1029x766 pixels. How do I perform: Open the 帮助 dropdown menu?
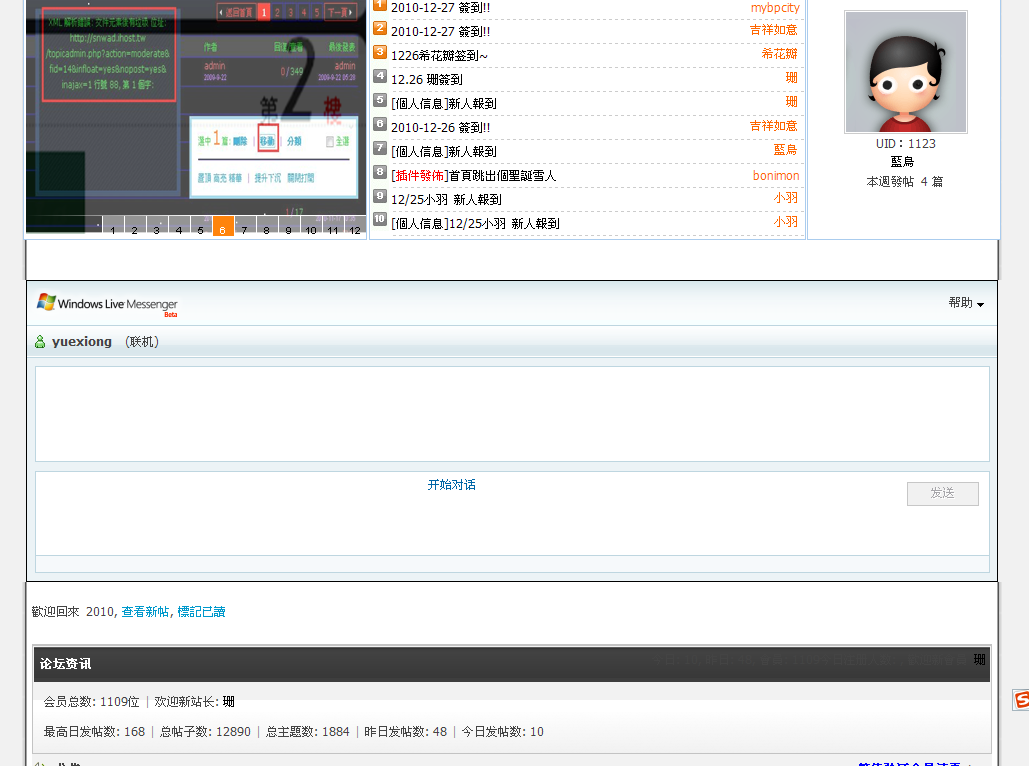[965, 303]
